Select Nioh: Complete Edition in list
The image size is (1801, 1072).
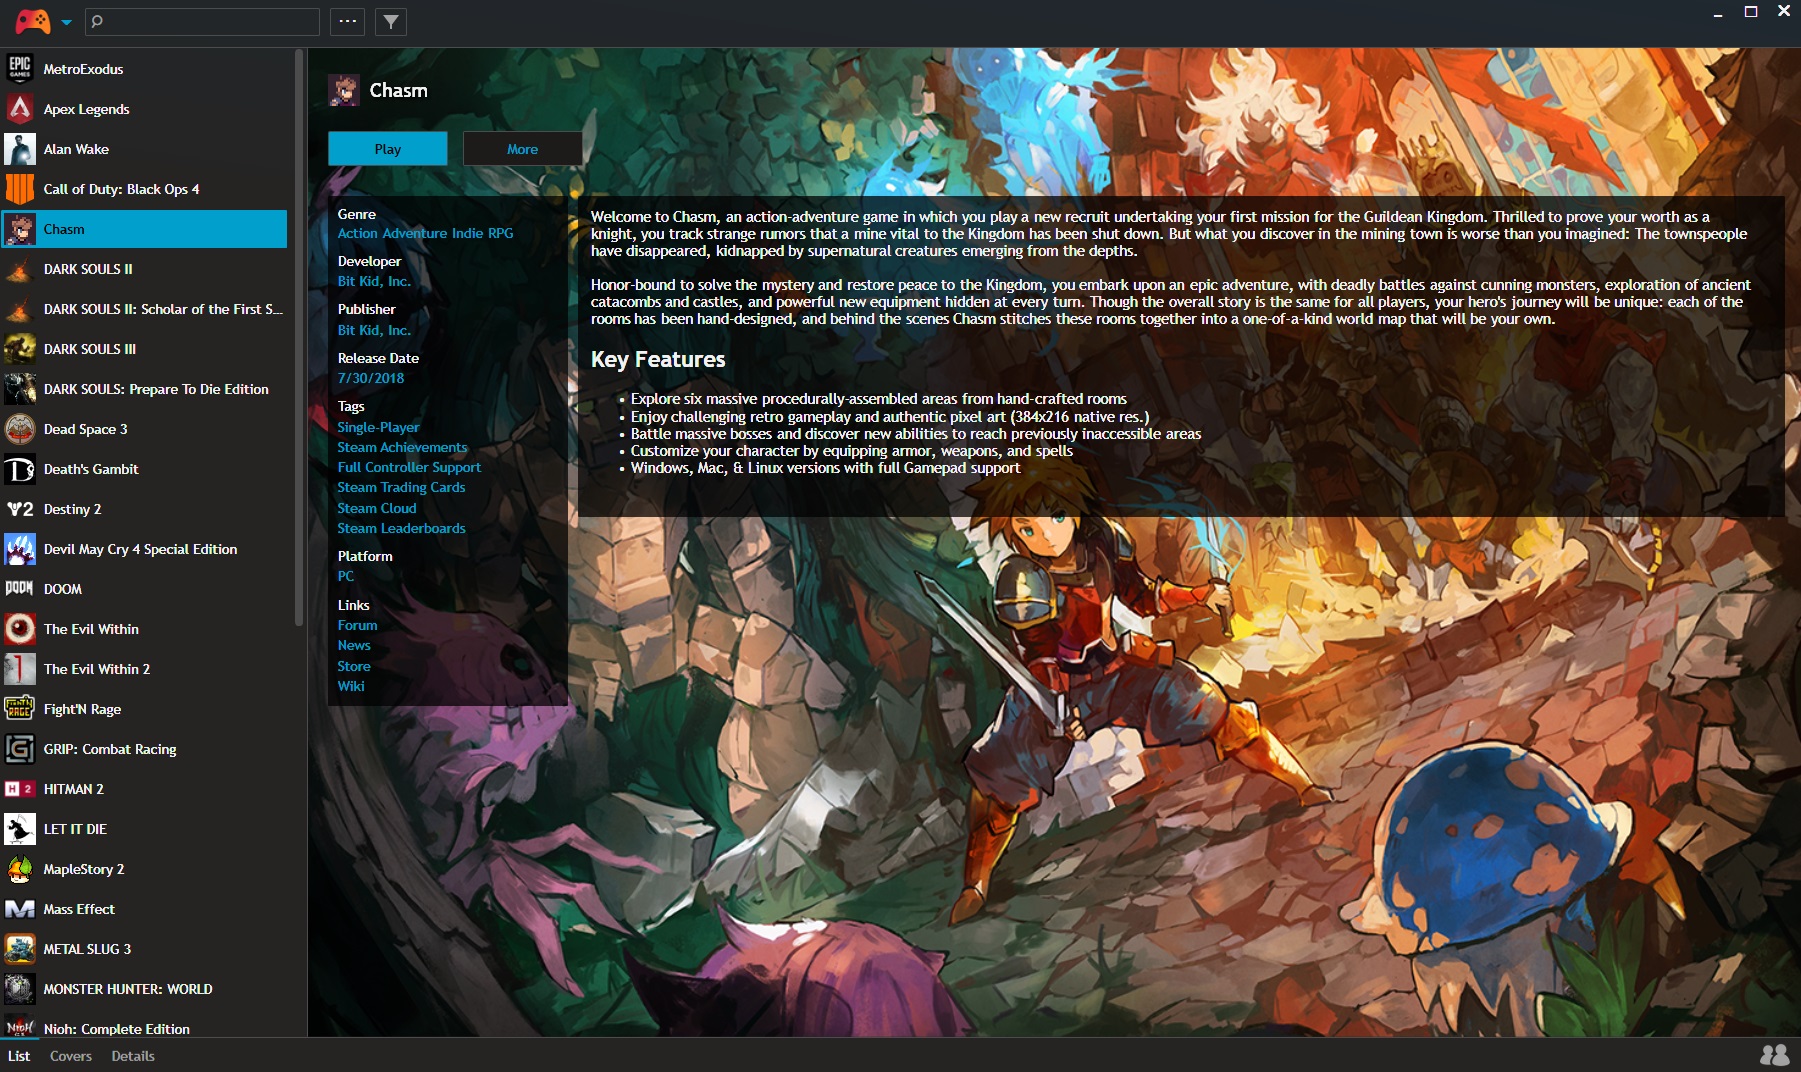click(x=144, y=1027)
